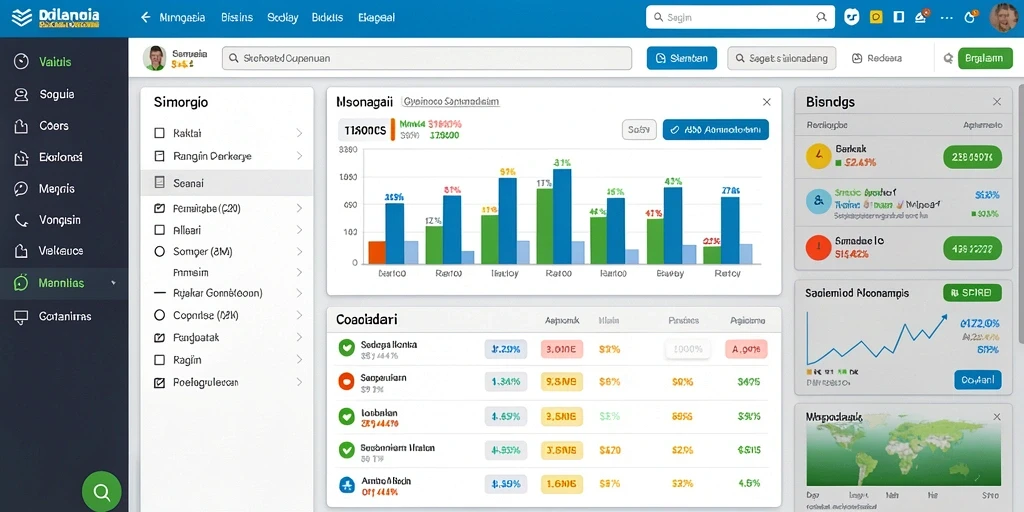This screenshot has width=1024, height=512.
Task: Select the Soguia sidebar icon
Action: (22, 95)
